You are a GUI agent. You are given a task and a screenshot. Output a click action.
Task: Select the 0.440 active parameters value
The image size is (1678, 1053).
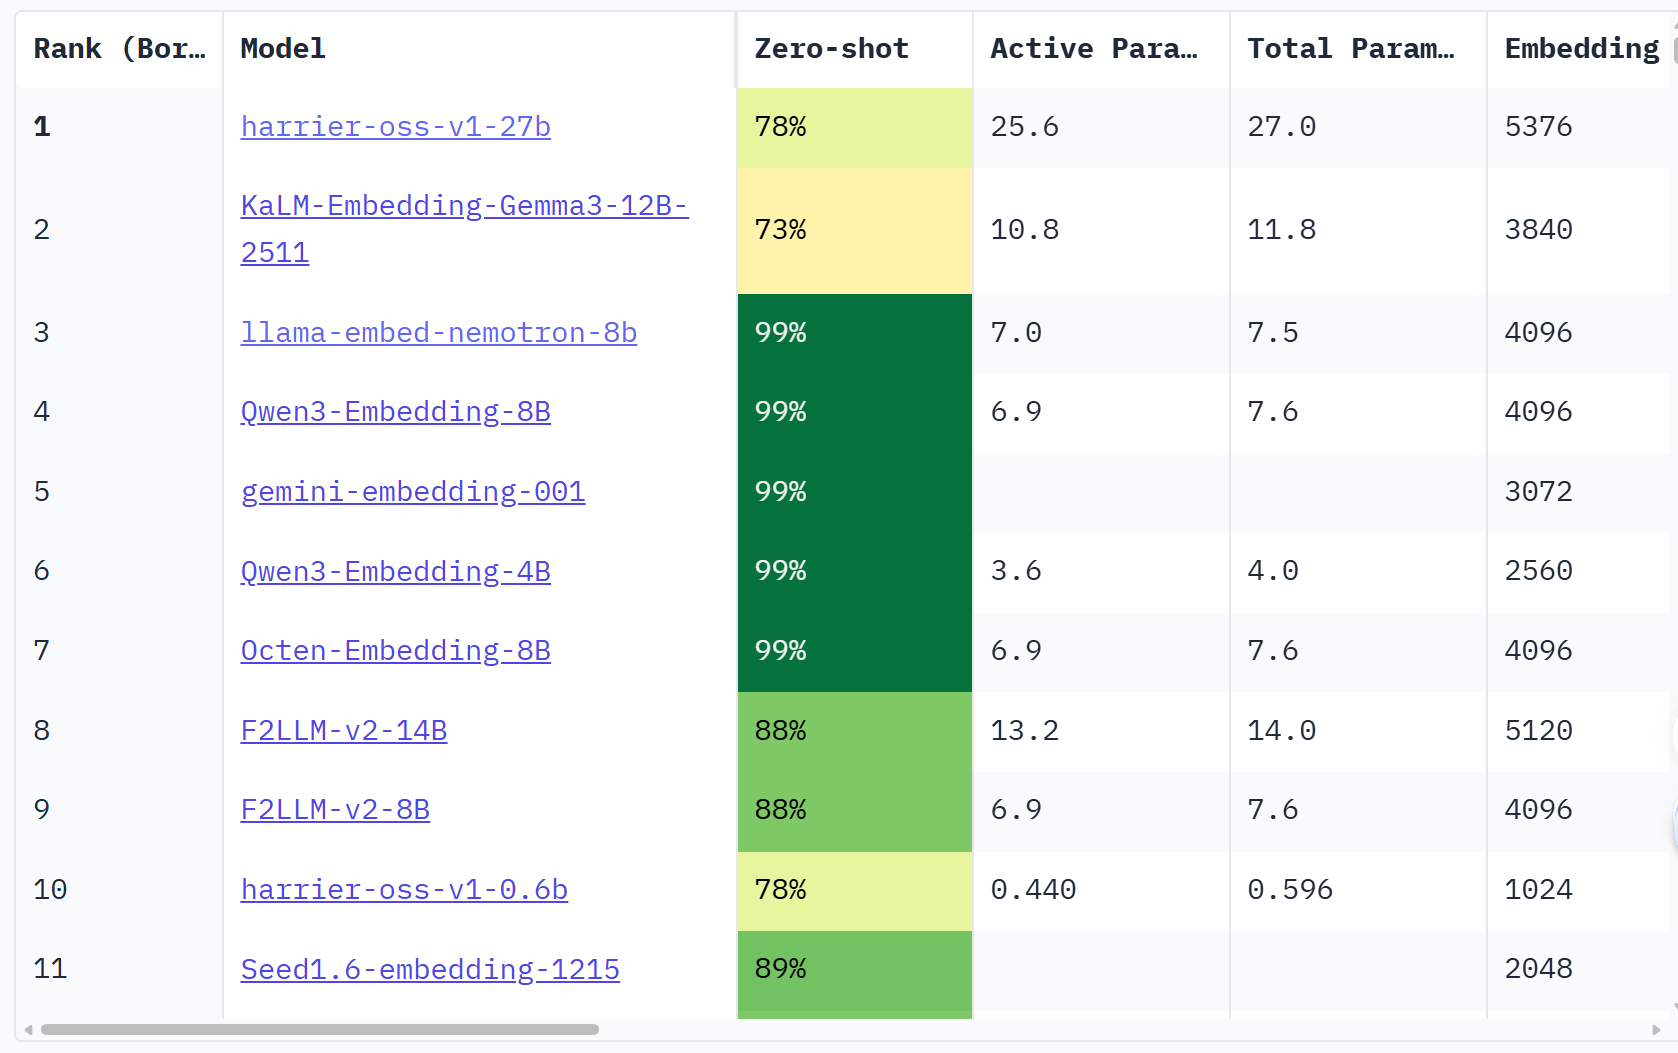(x=1033, y=890)
